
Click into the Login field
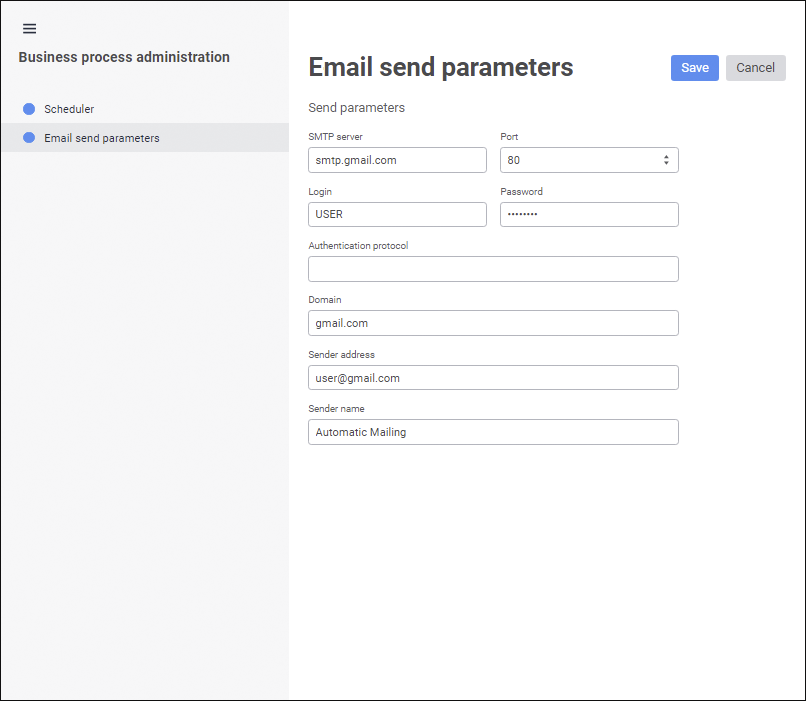(397, 215)
